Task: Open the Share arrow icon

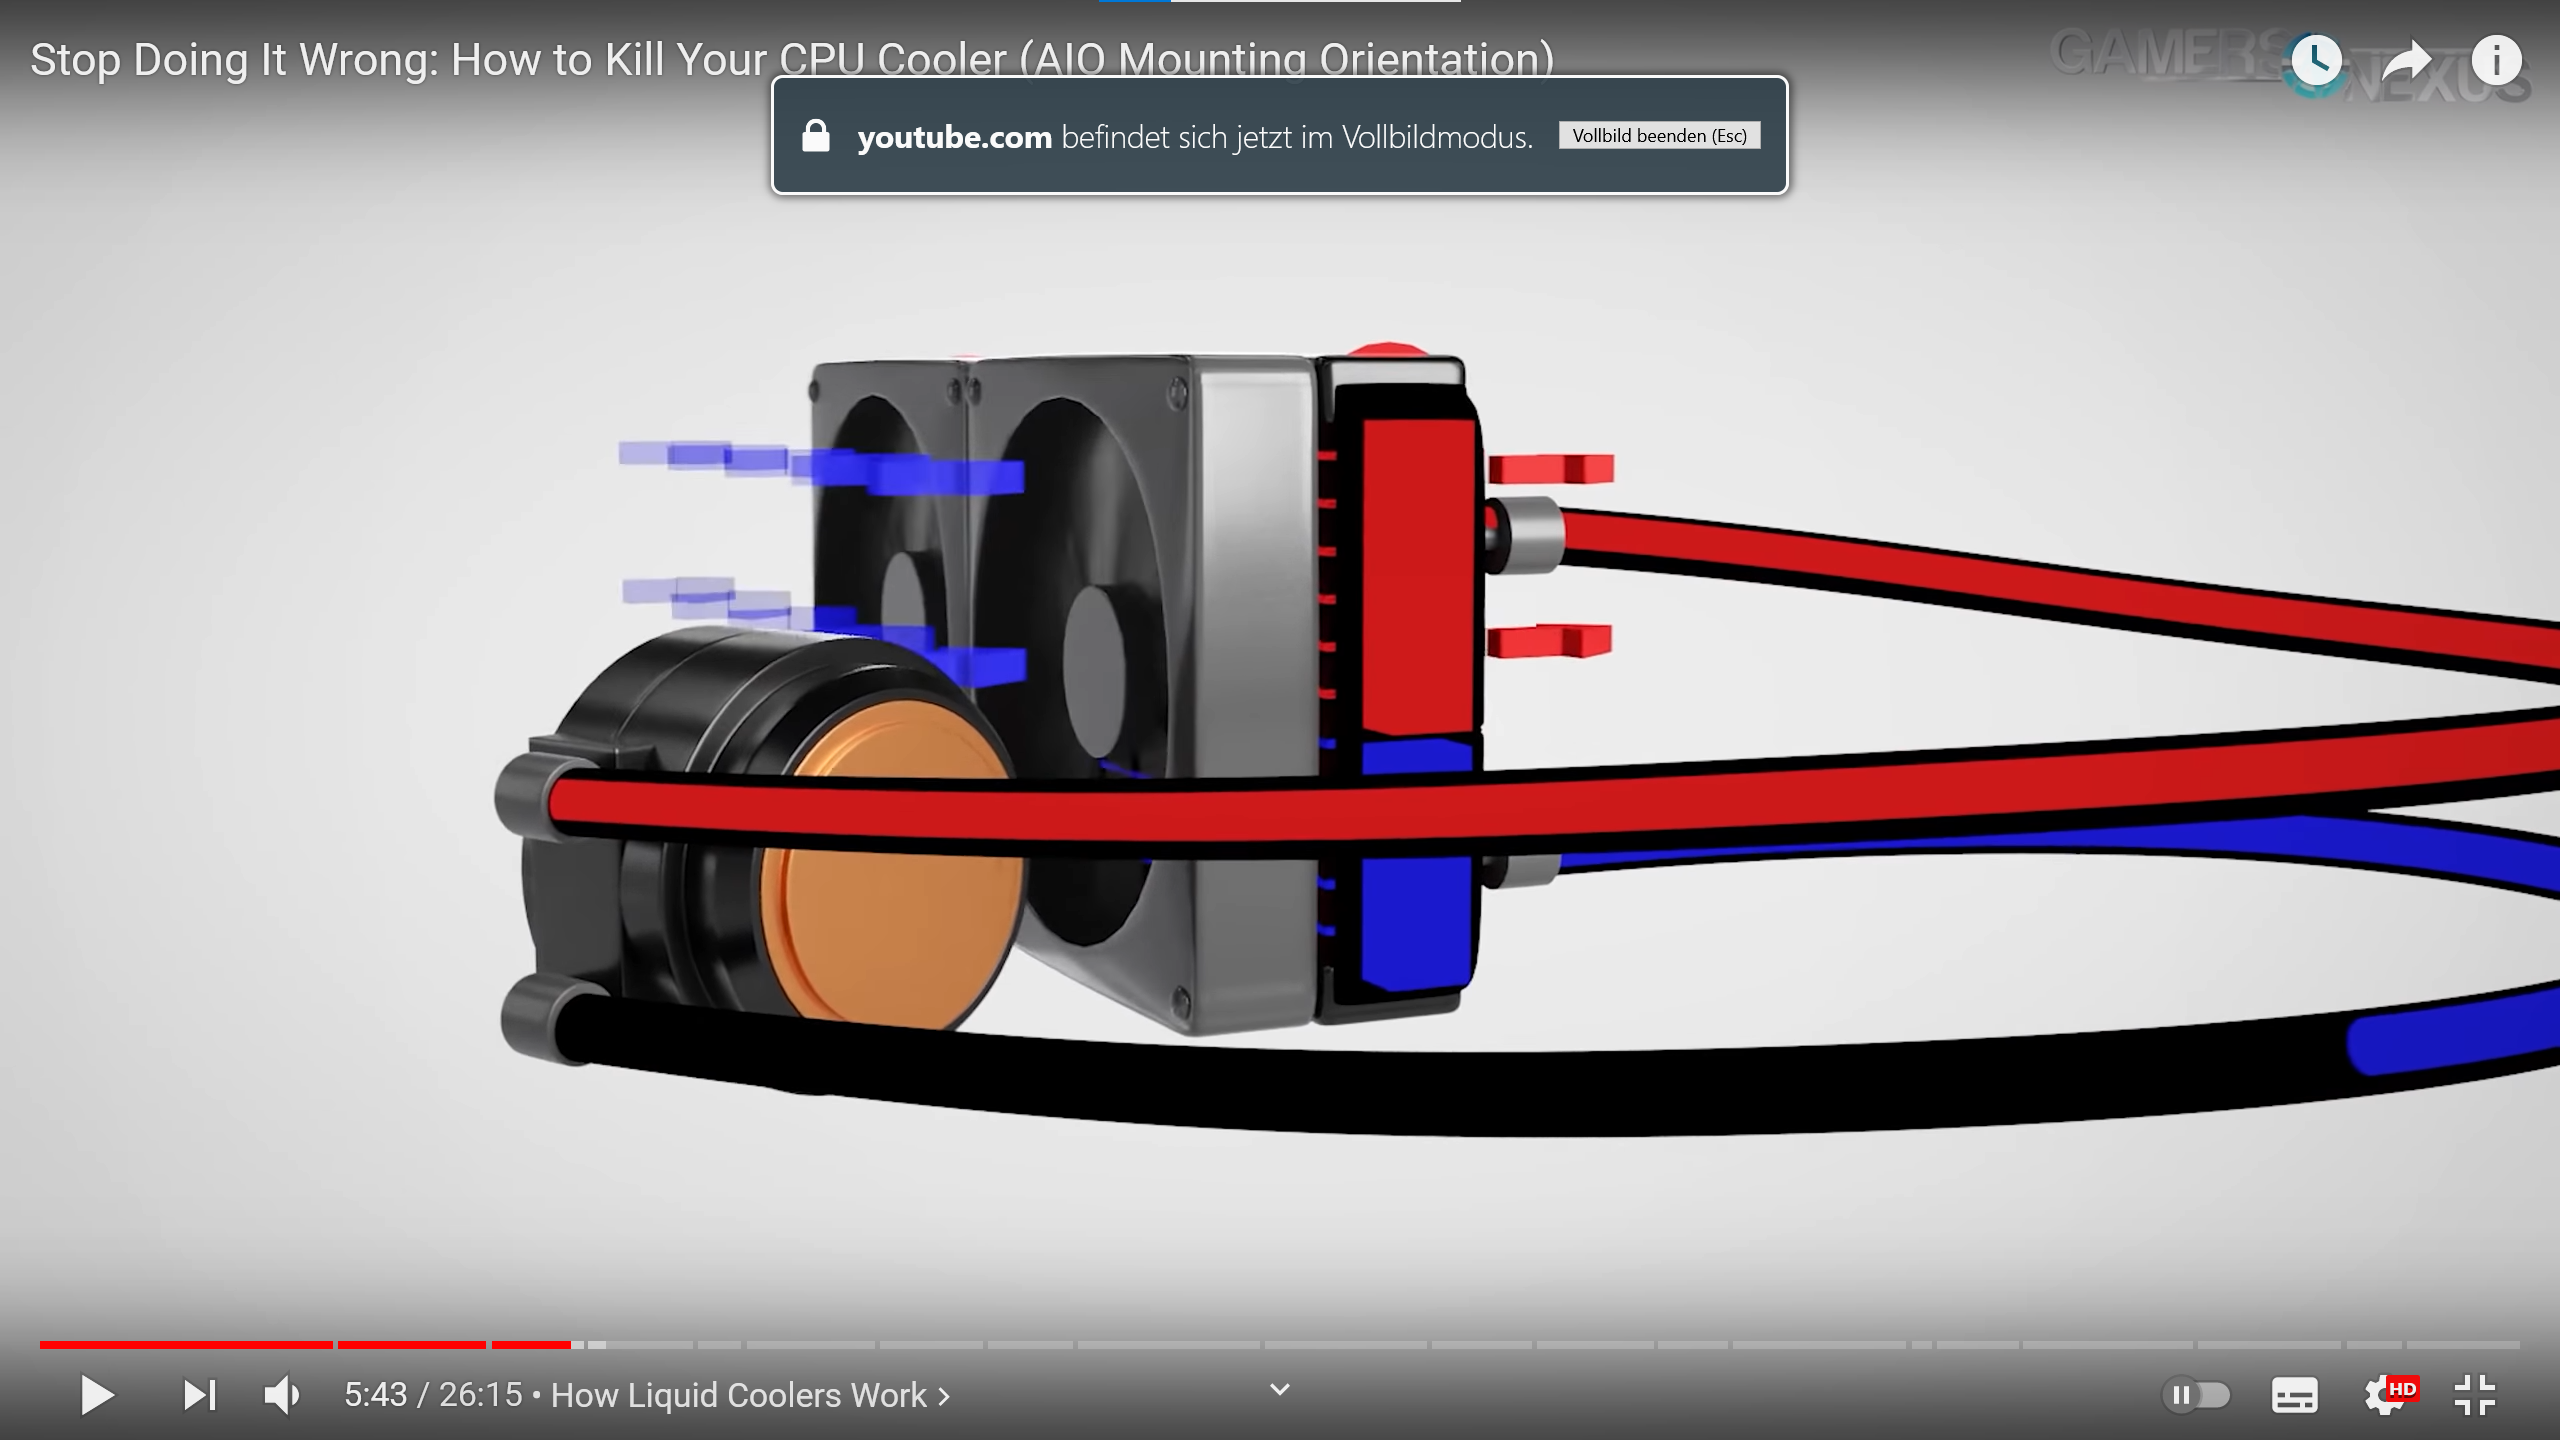Action: pos(2406,61)
